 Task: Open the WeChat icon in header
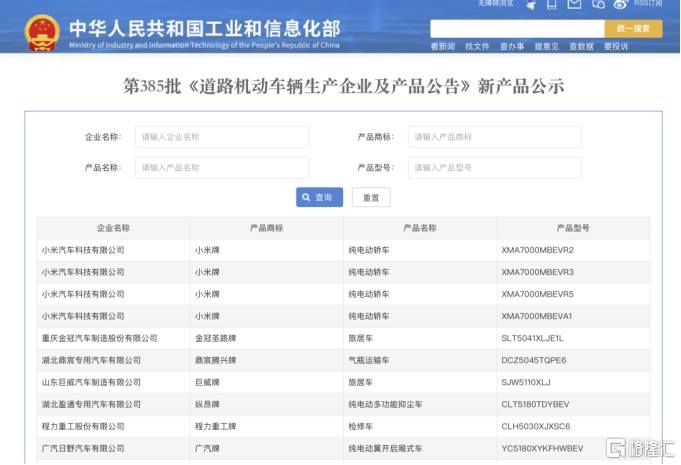(597, 5)
